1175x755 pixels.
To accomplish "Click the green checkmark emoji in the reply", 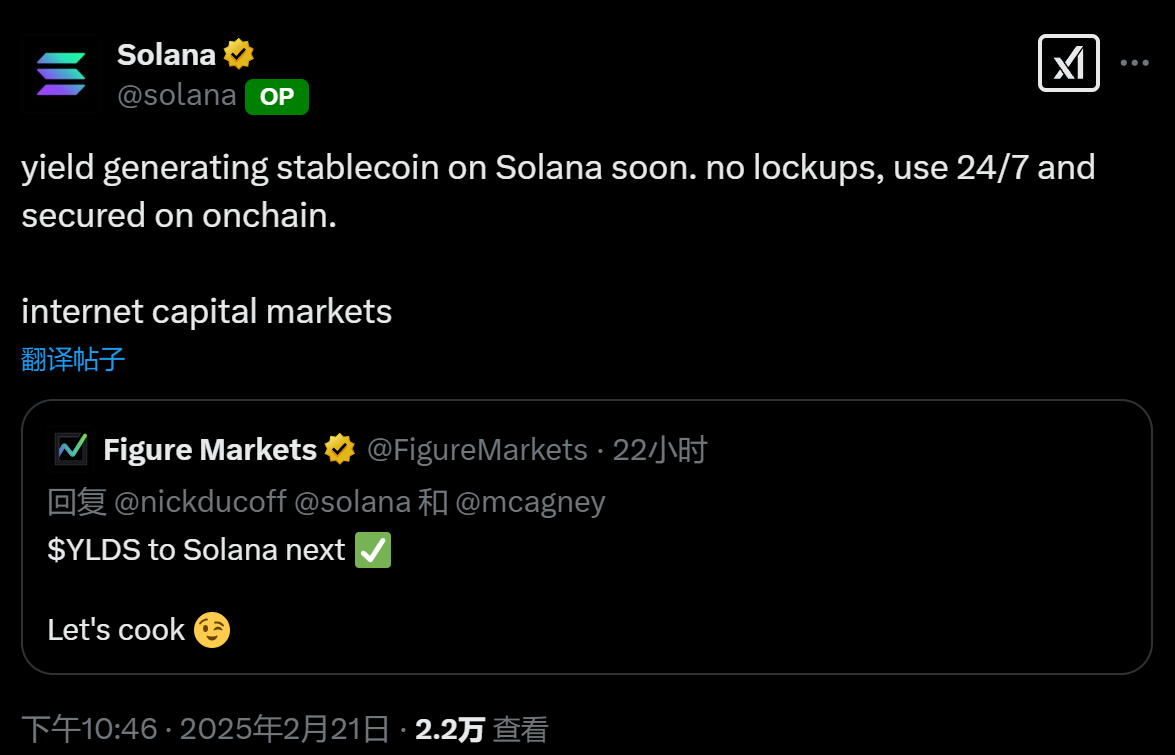I will point(372,550).
